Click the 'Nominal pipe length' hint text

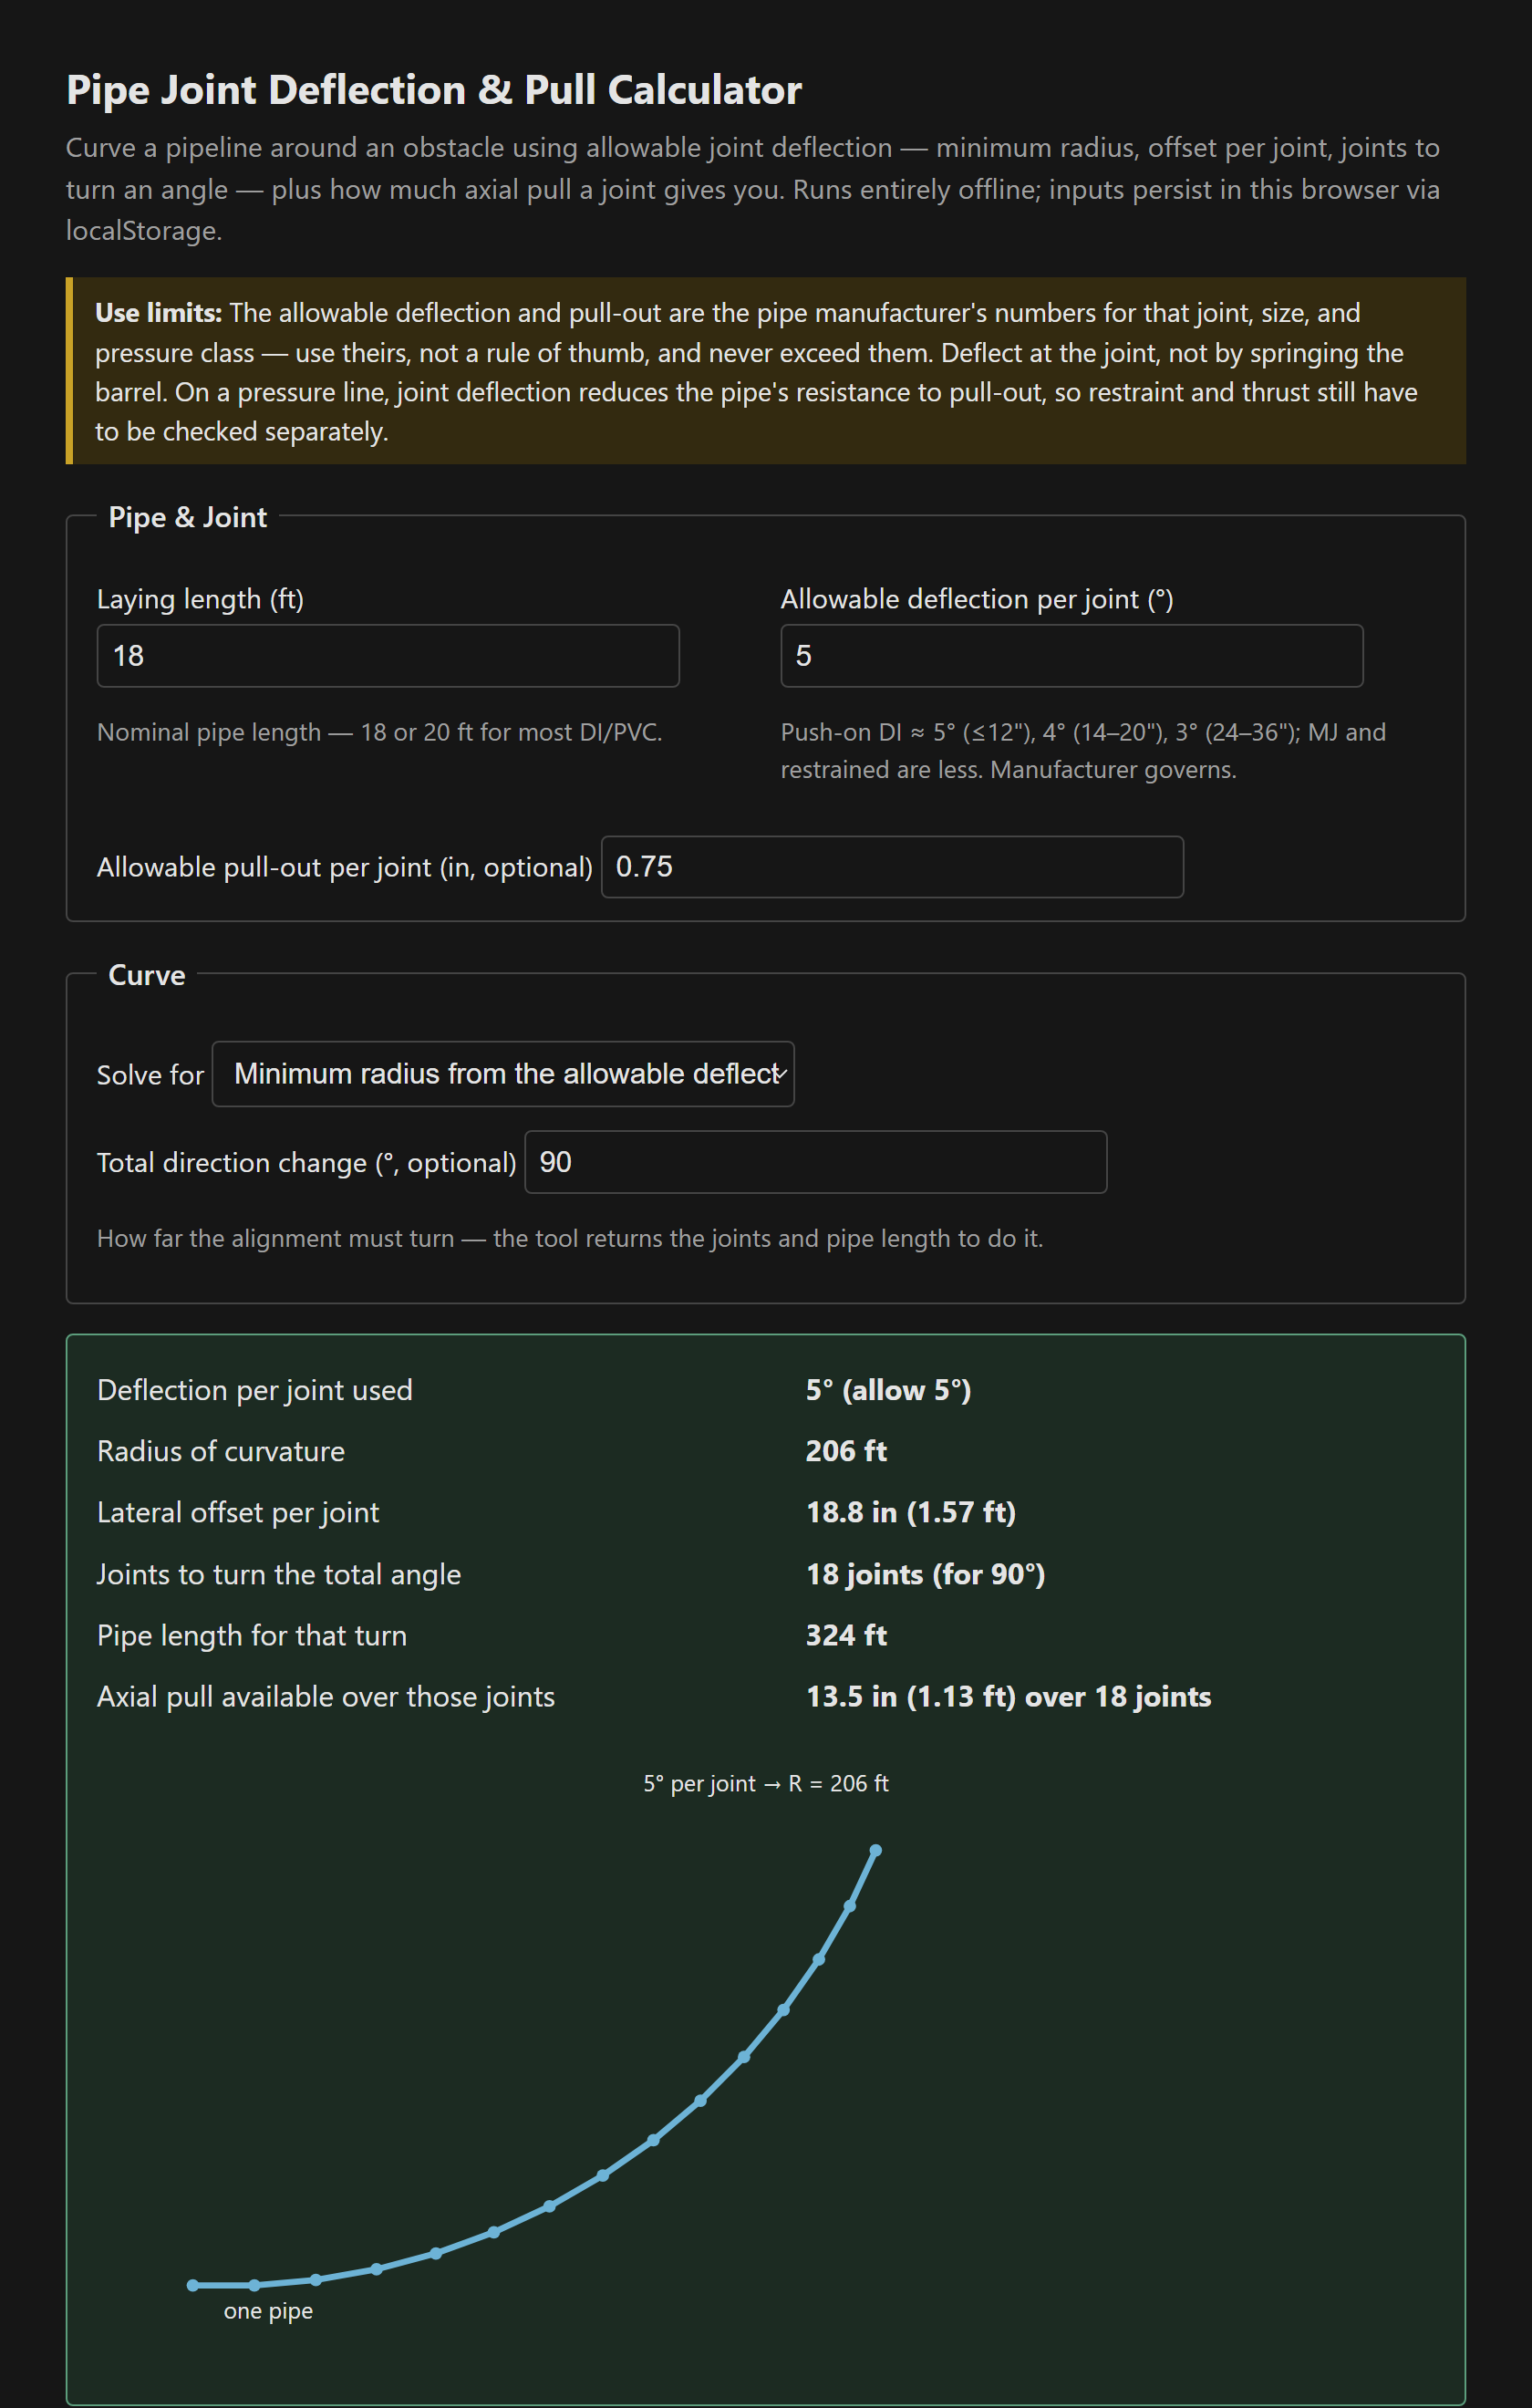380,732
